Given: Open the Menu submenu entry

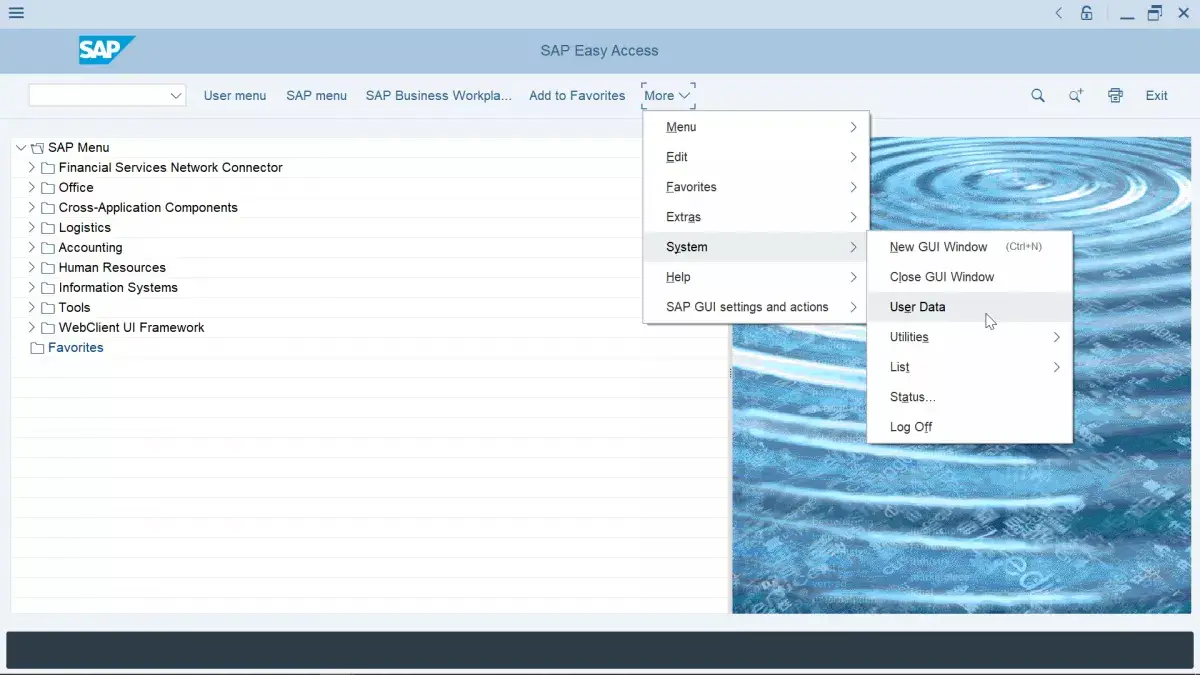Looking at the screenshot, I should pos(756,127).
